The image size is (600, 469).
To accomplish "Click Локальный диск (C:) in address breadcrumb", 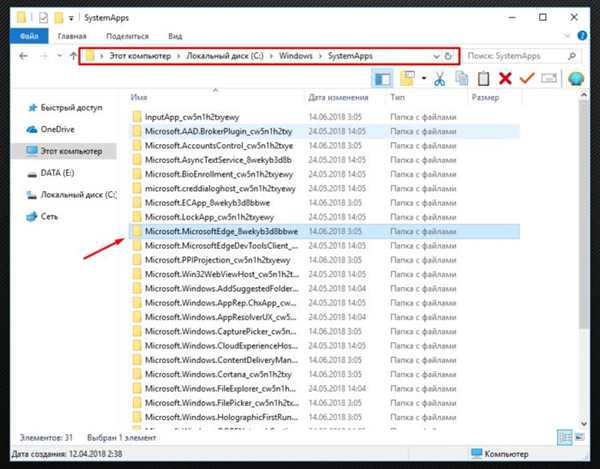I will 225,56.
